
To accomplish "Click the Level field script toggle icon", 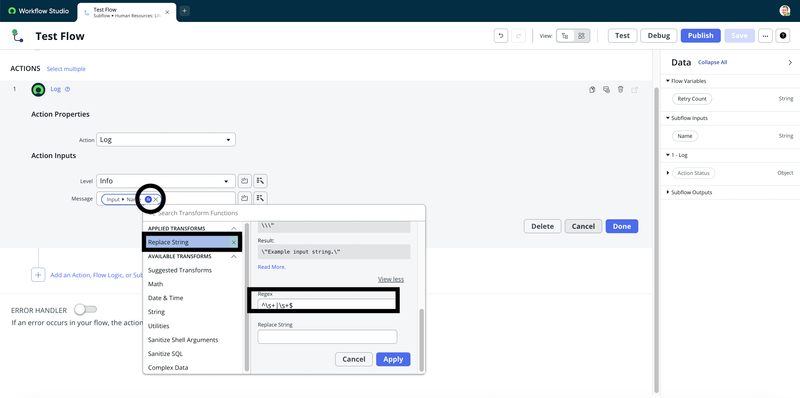I will click(x=261, y=181).
